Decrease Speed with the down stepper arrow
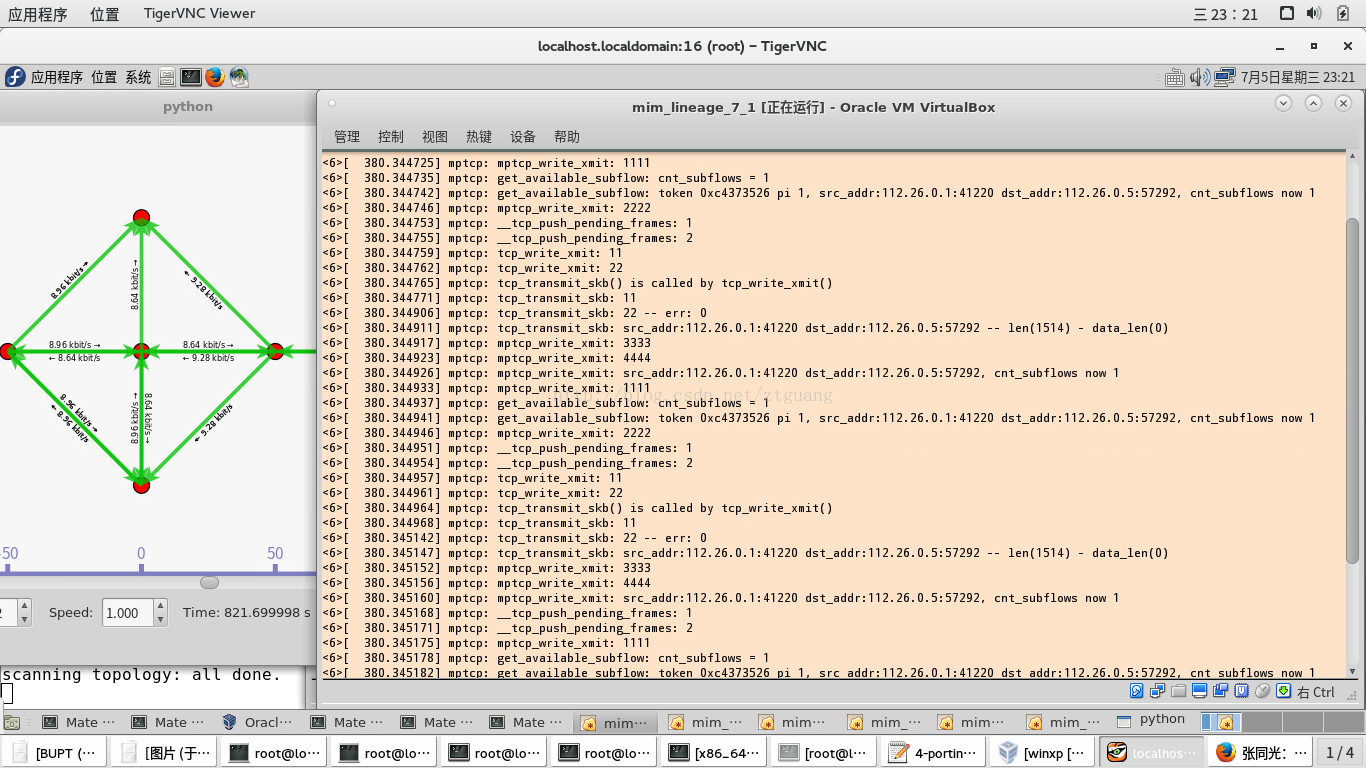 tap(160, 619)
